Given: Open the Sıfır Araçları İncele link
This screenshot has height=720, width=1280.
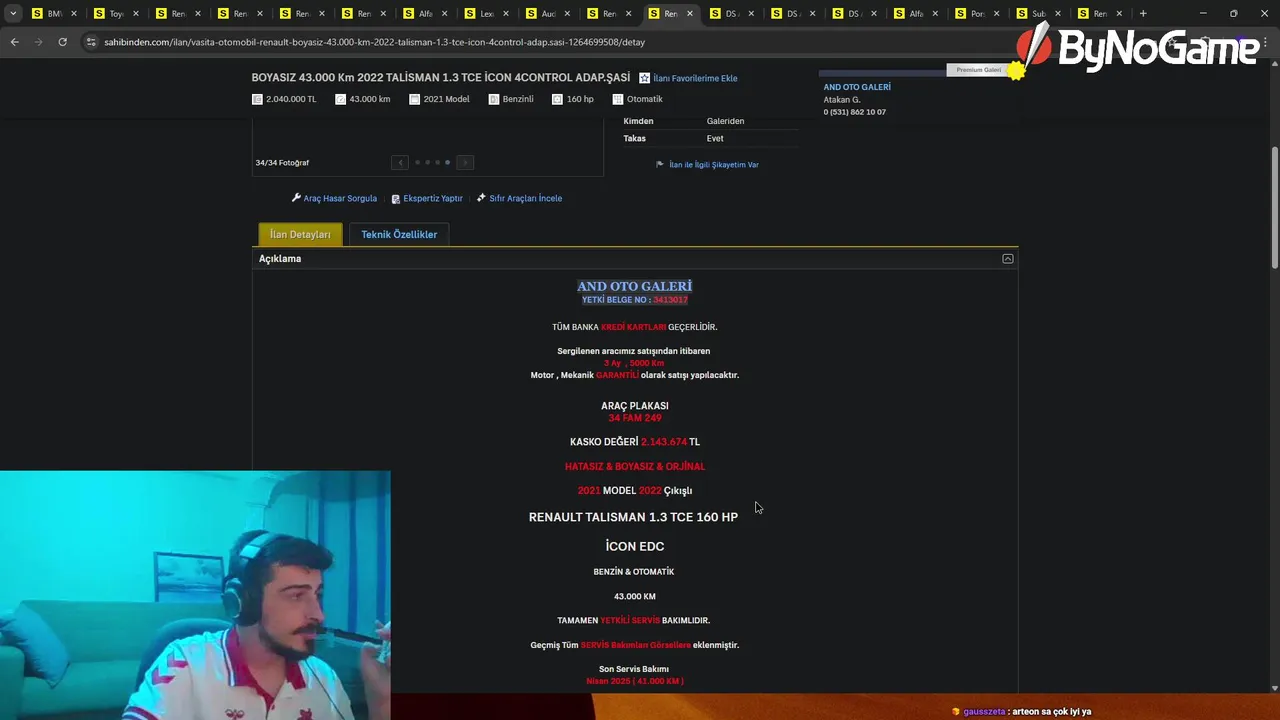Looking at the screenshot, I should [x=526, y=198].
